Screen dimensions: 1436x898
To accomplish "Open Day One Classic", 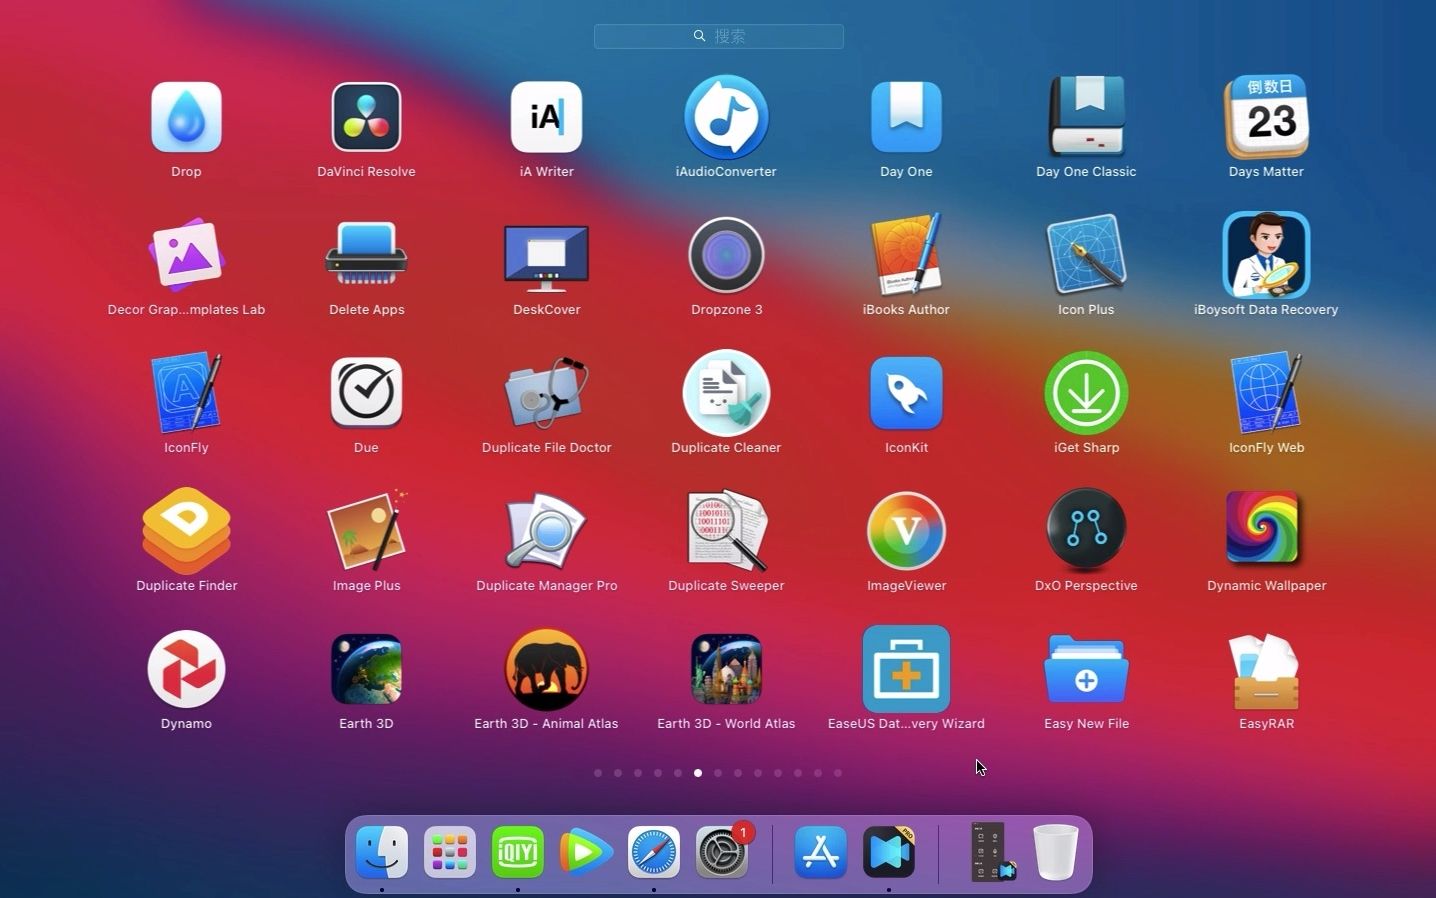I will click(1086, 117).
